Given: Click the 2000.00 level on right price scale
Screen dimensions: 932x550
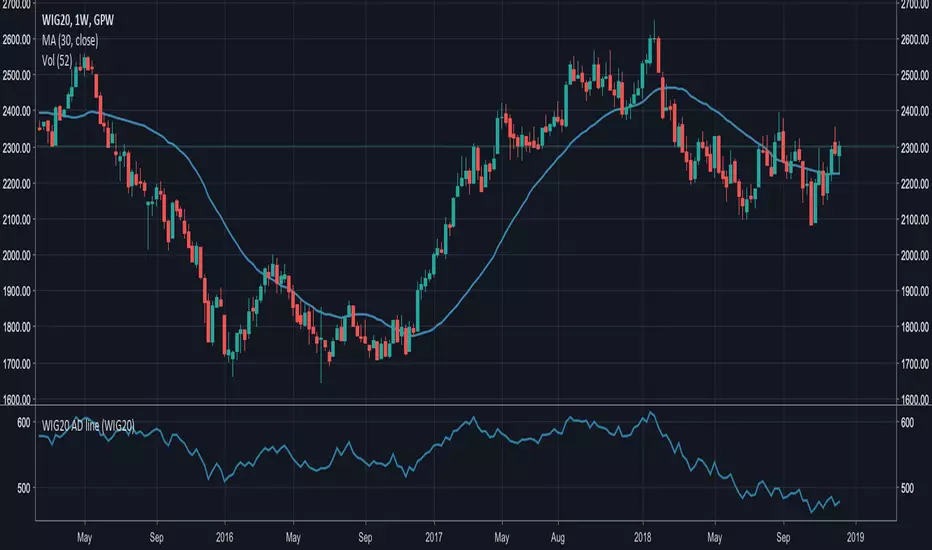Looking at the screenshot, I should 914,256.
